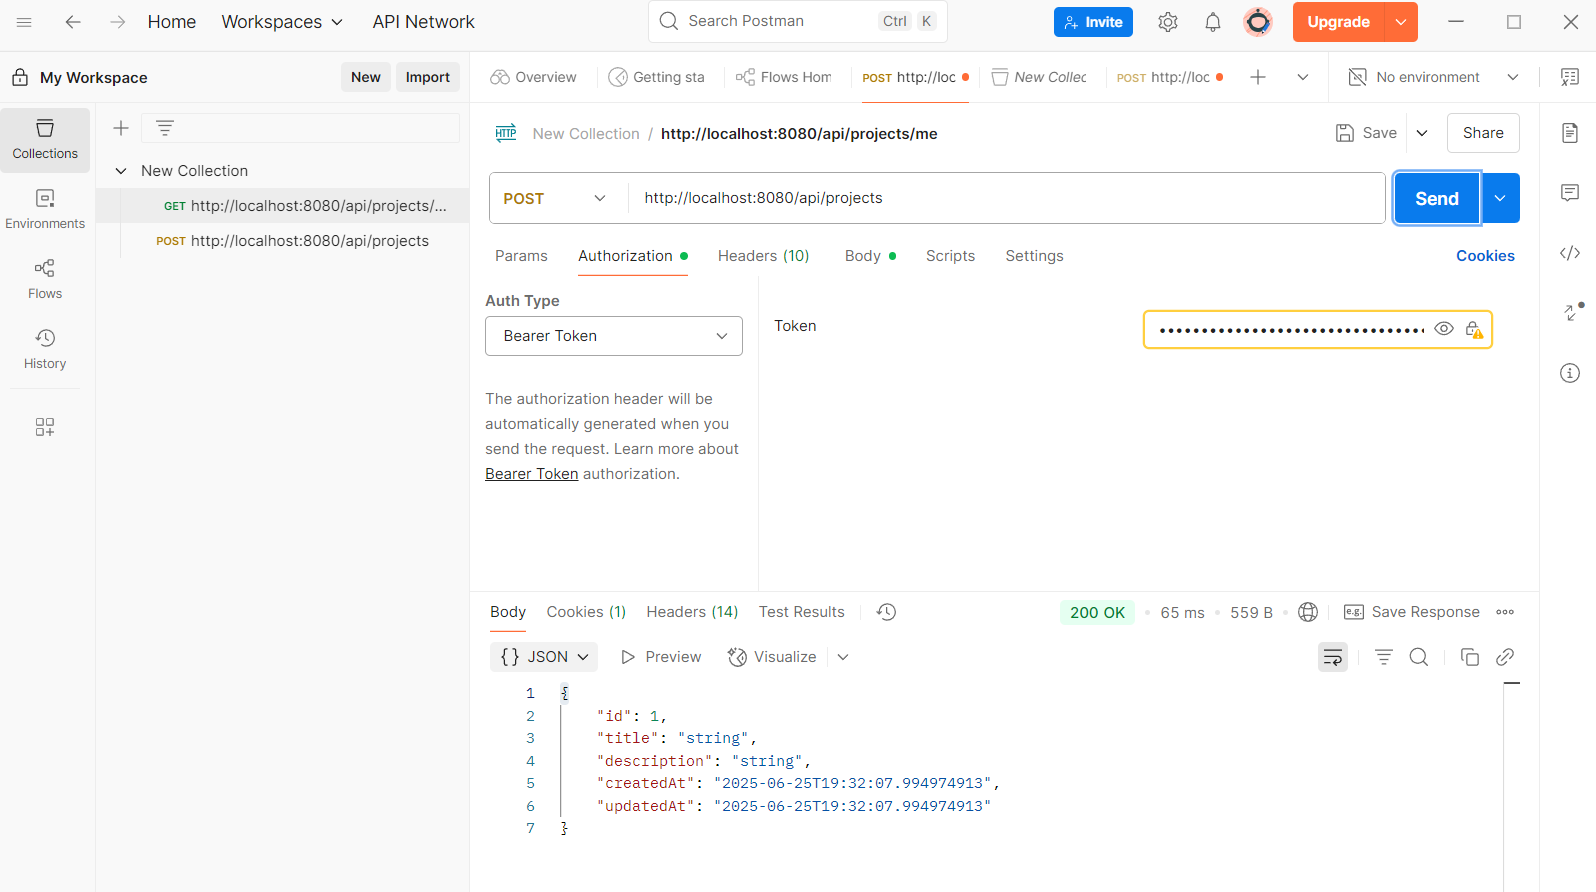Click the Send button

point(1437,198)
